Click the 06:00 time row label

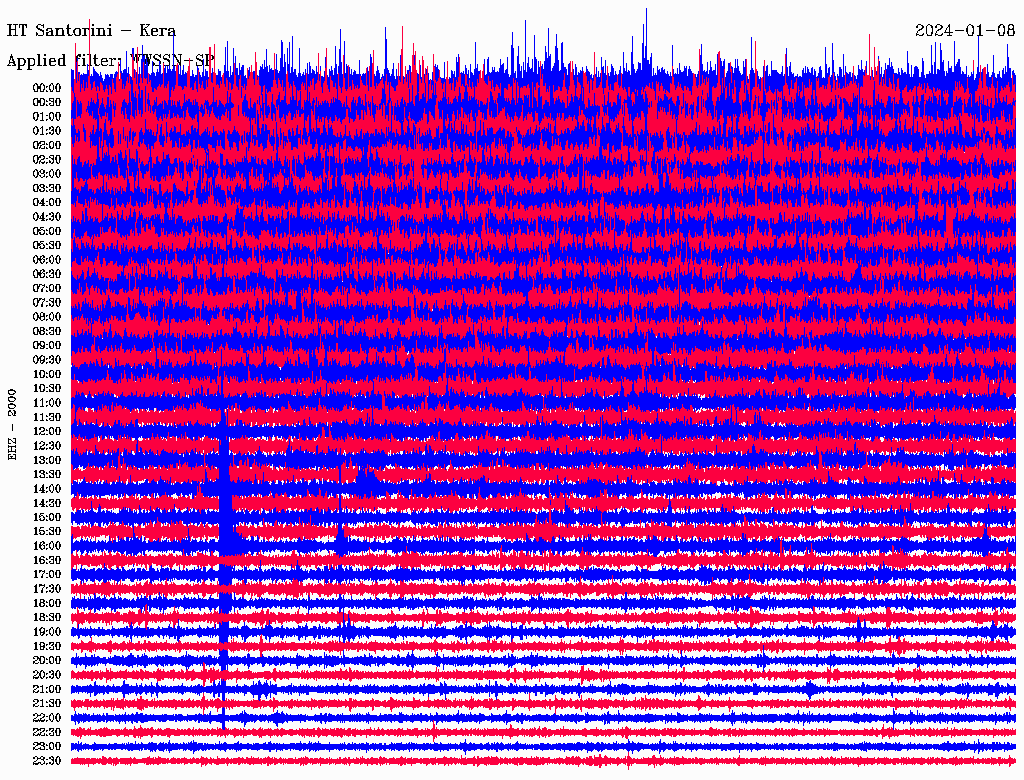click(x=47, y=260)
